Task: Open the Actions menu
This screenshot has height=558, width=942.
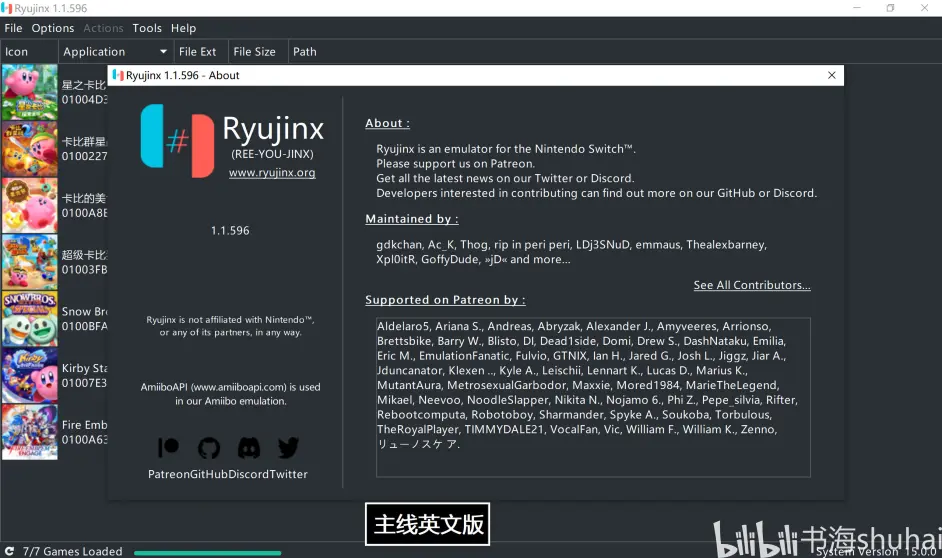Action: (x=103, y=28)
